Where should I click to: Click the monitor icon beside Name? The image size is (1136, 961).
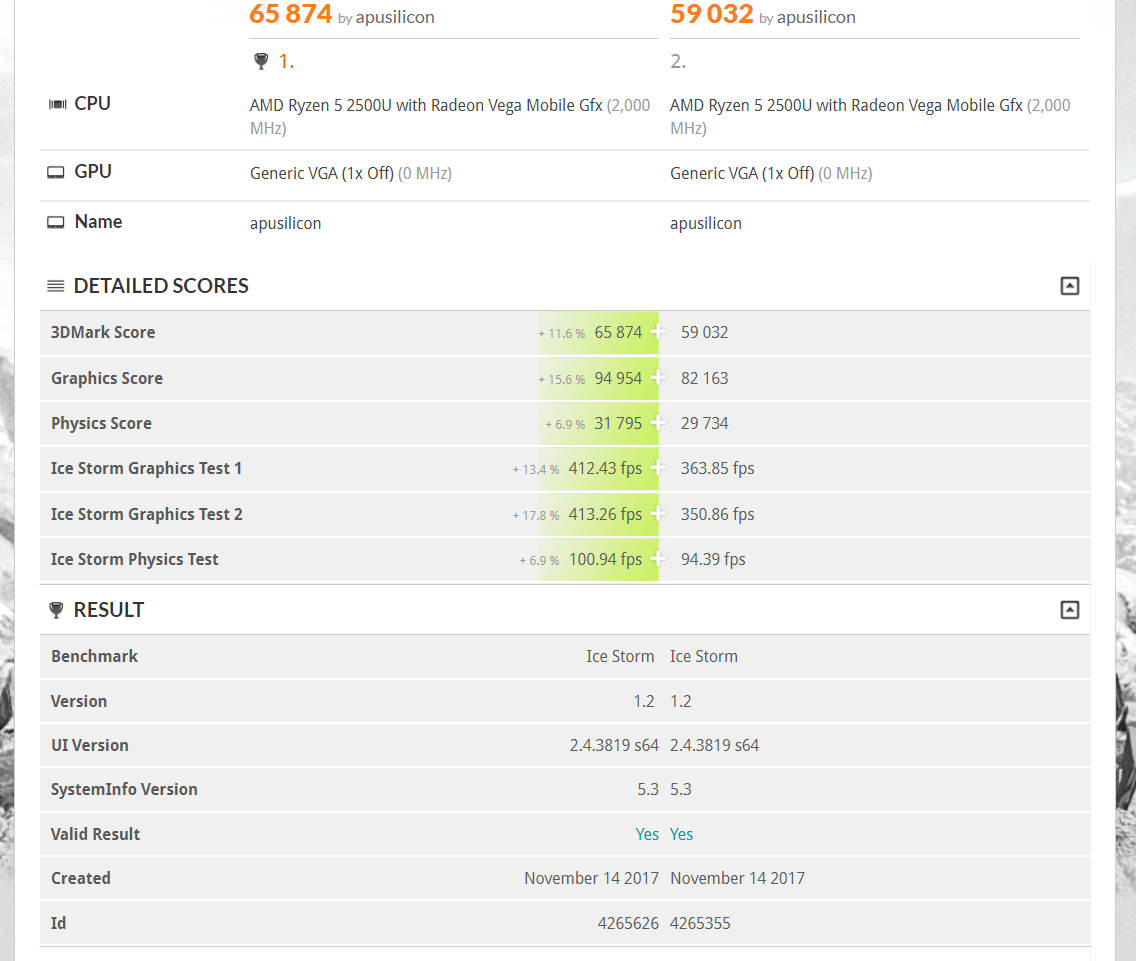(x=56, y=222)
